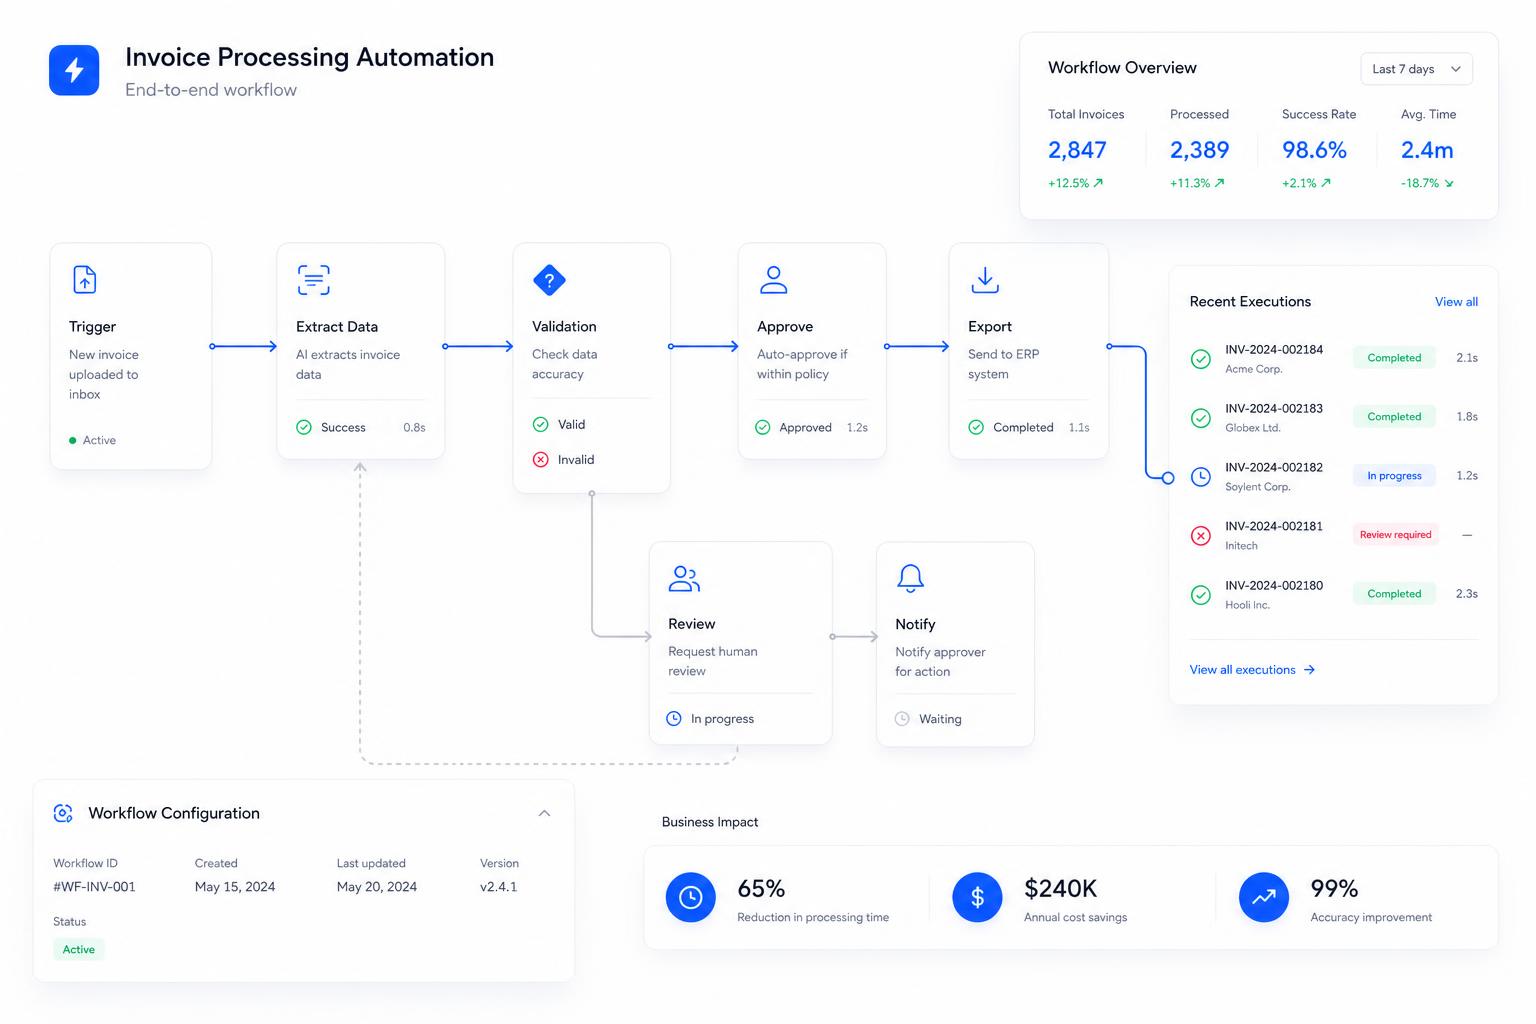This screenshot has width=1536, height=1024.
Task: Click the Review required status badge
Action: 1395,535
